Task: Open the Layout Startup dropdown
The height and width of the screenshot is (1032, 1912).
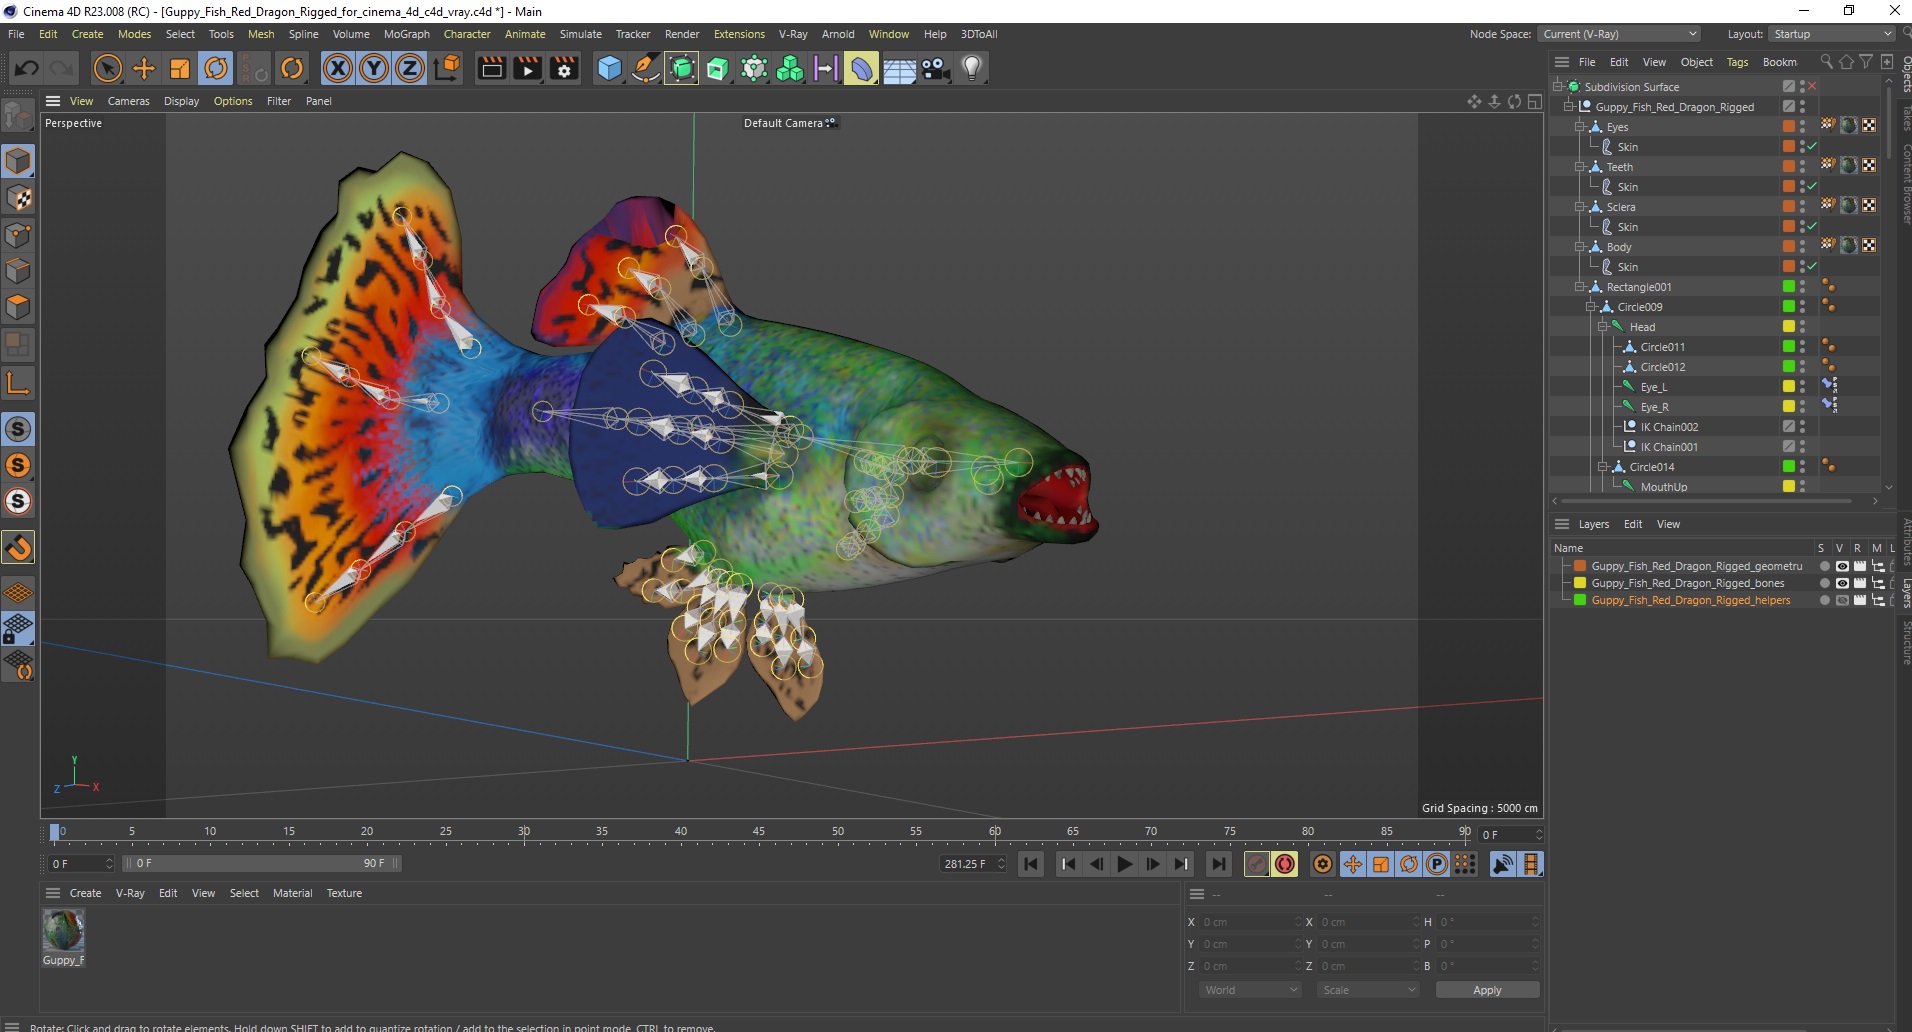Action: pyautogui.click(x=1832, y=34)
